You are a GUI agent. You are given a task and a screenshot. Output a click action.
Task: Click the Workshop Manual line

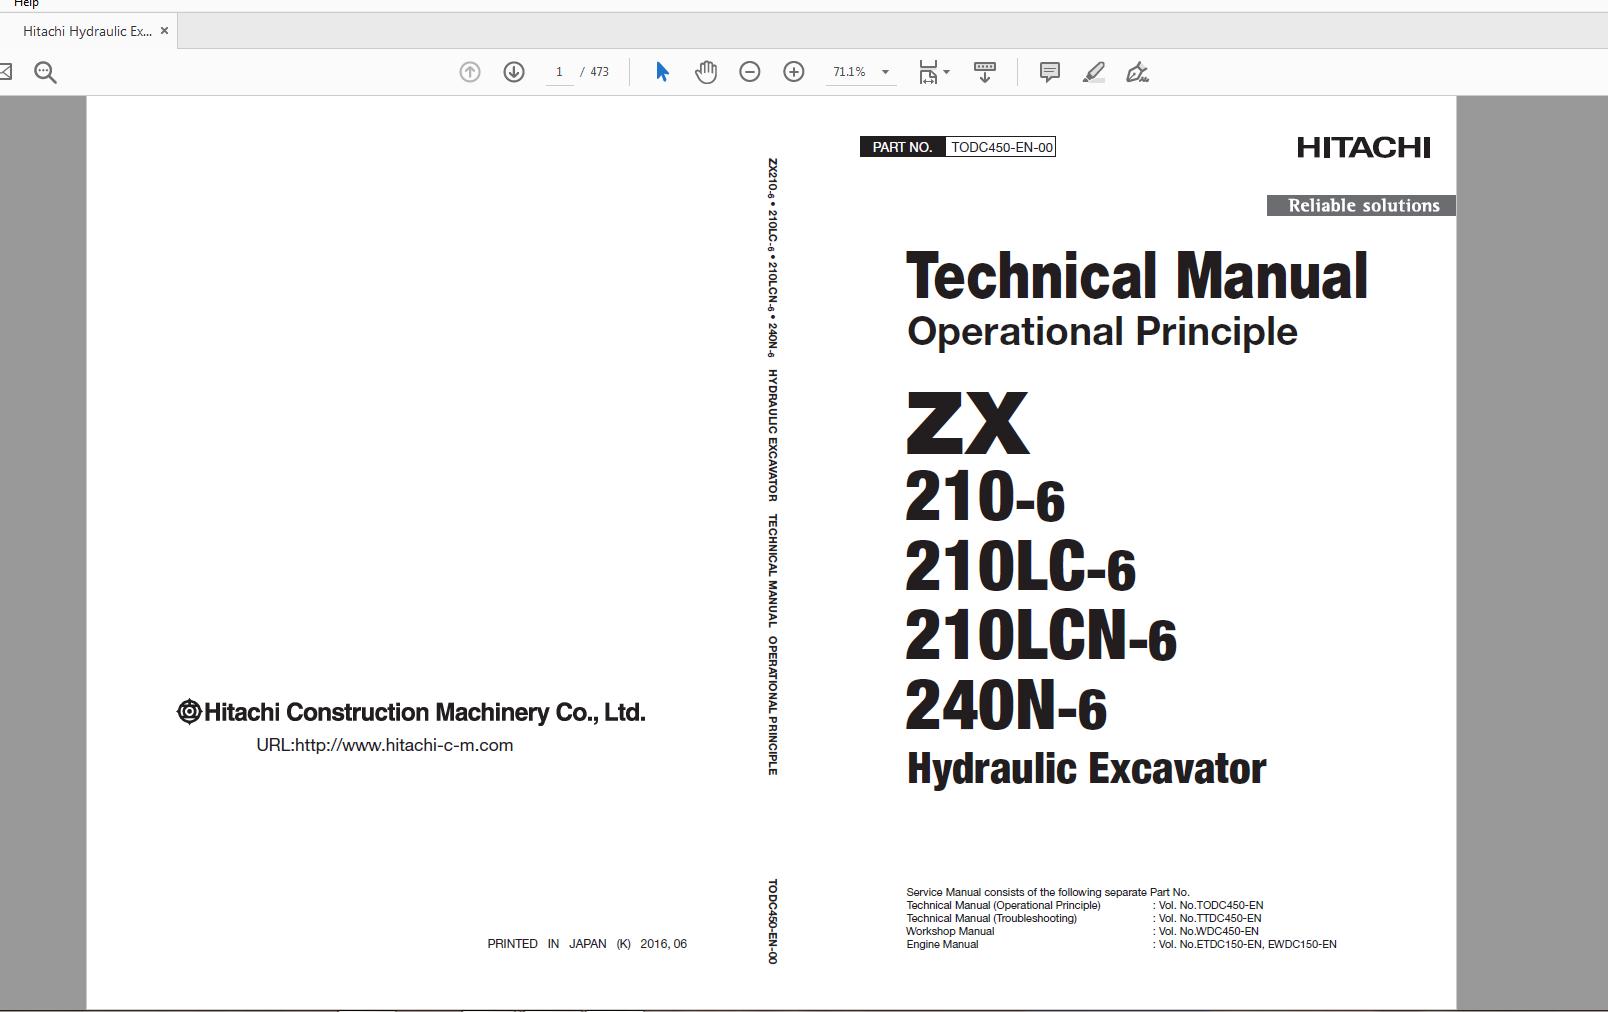950,931
